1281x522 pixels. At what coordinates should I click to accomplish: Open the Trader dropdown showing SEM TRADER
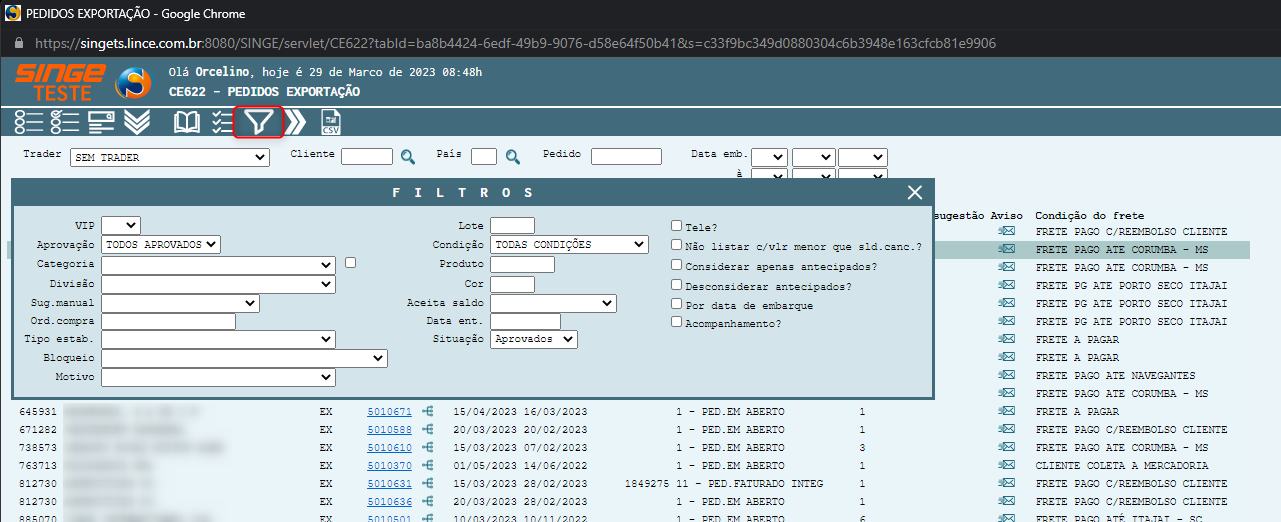[x=170, y=157]
